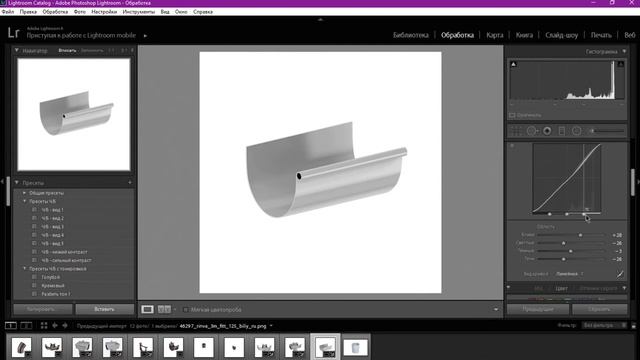This screenshot has height=360, width=640.
Task: Open the Инструменты menu
Action: [x=139, y=12]
